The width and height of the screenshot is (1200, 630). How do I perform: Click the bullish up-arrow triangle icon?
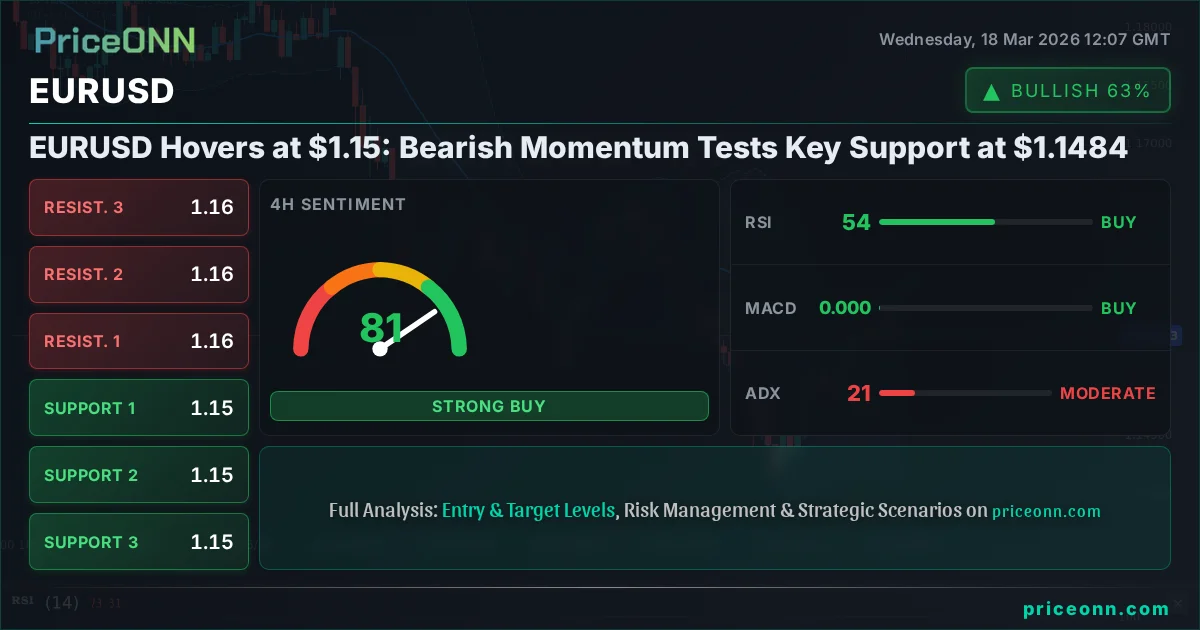992,92
